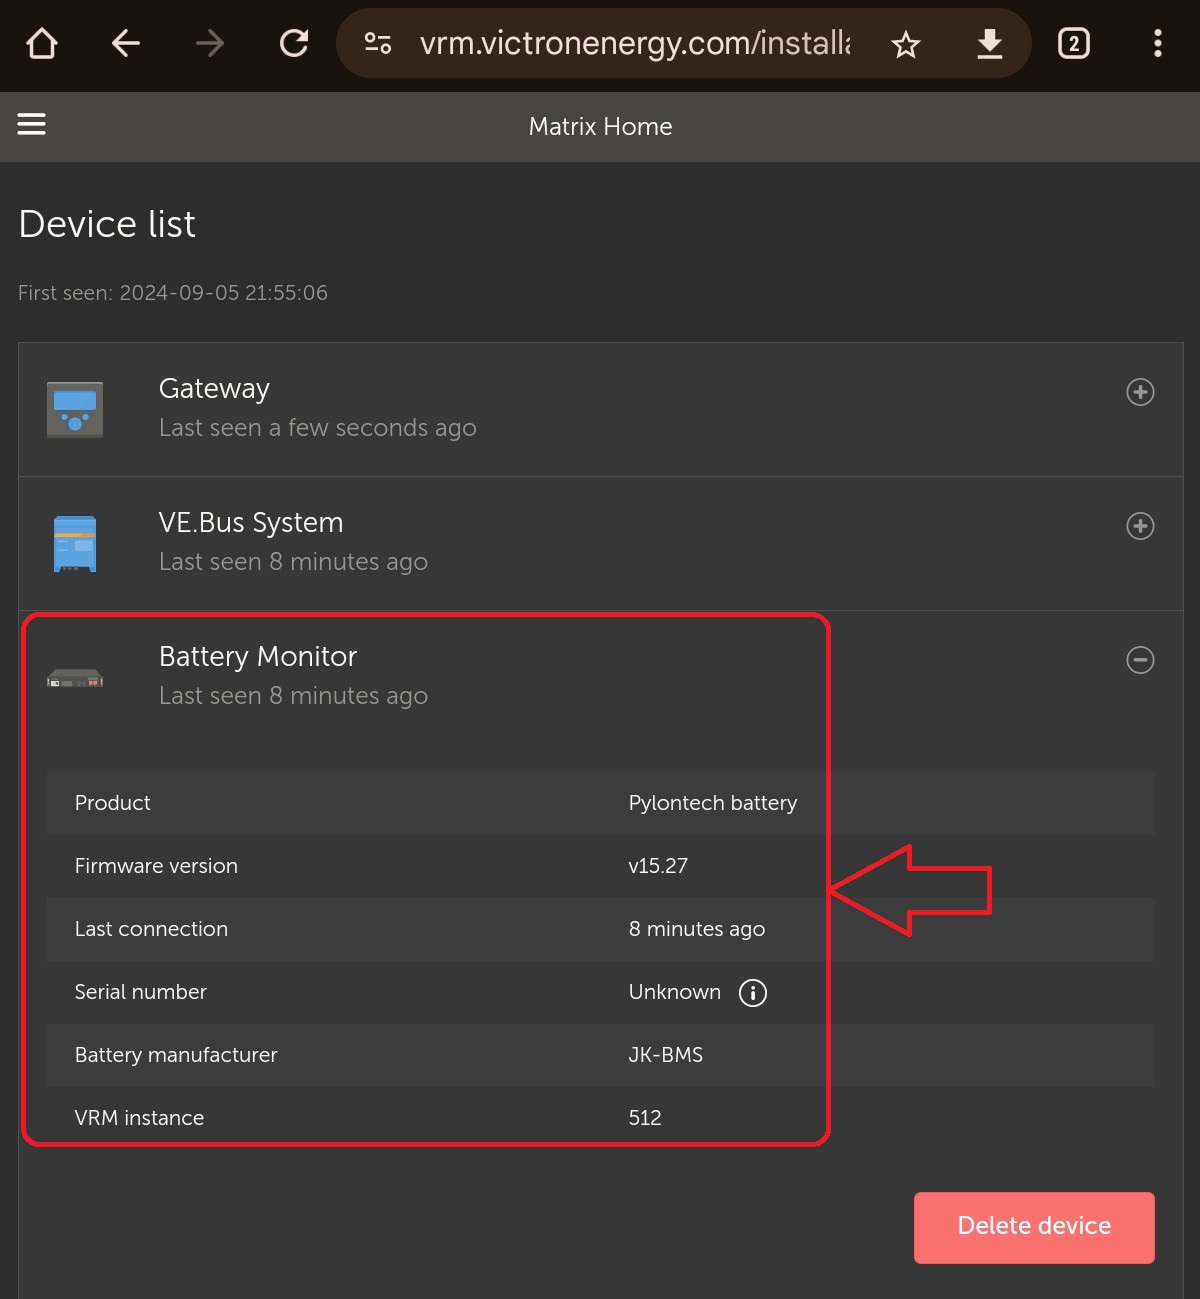The image size is (1200, 1299).
Task: Tap the download icon in the browser bar
Action: click(x=990, y=44)
